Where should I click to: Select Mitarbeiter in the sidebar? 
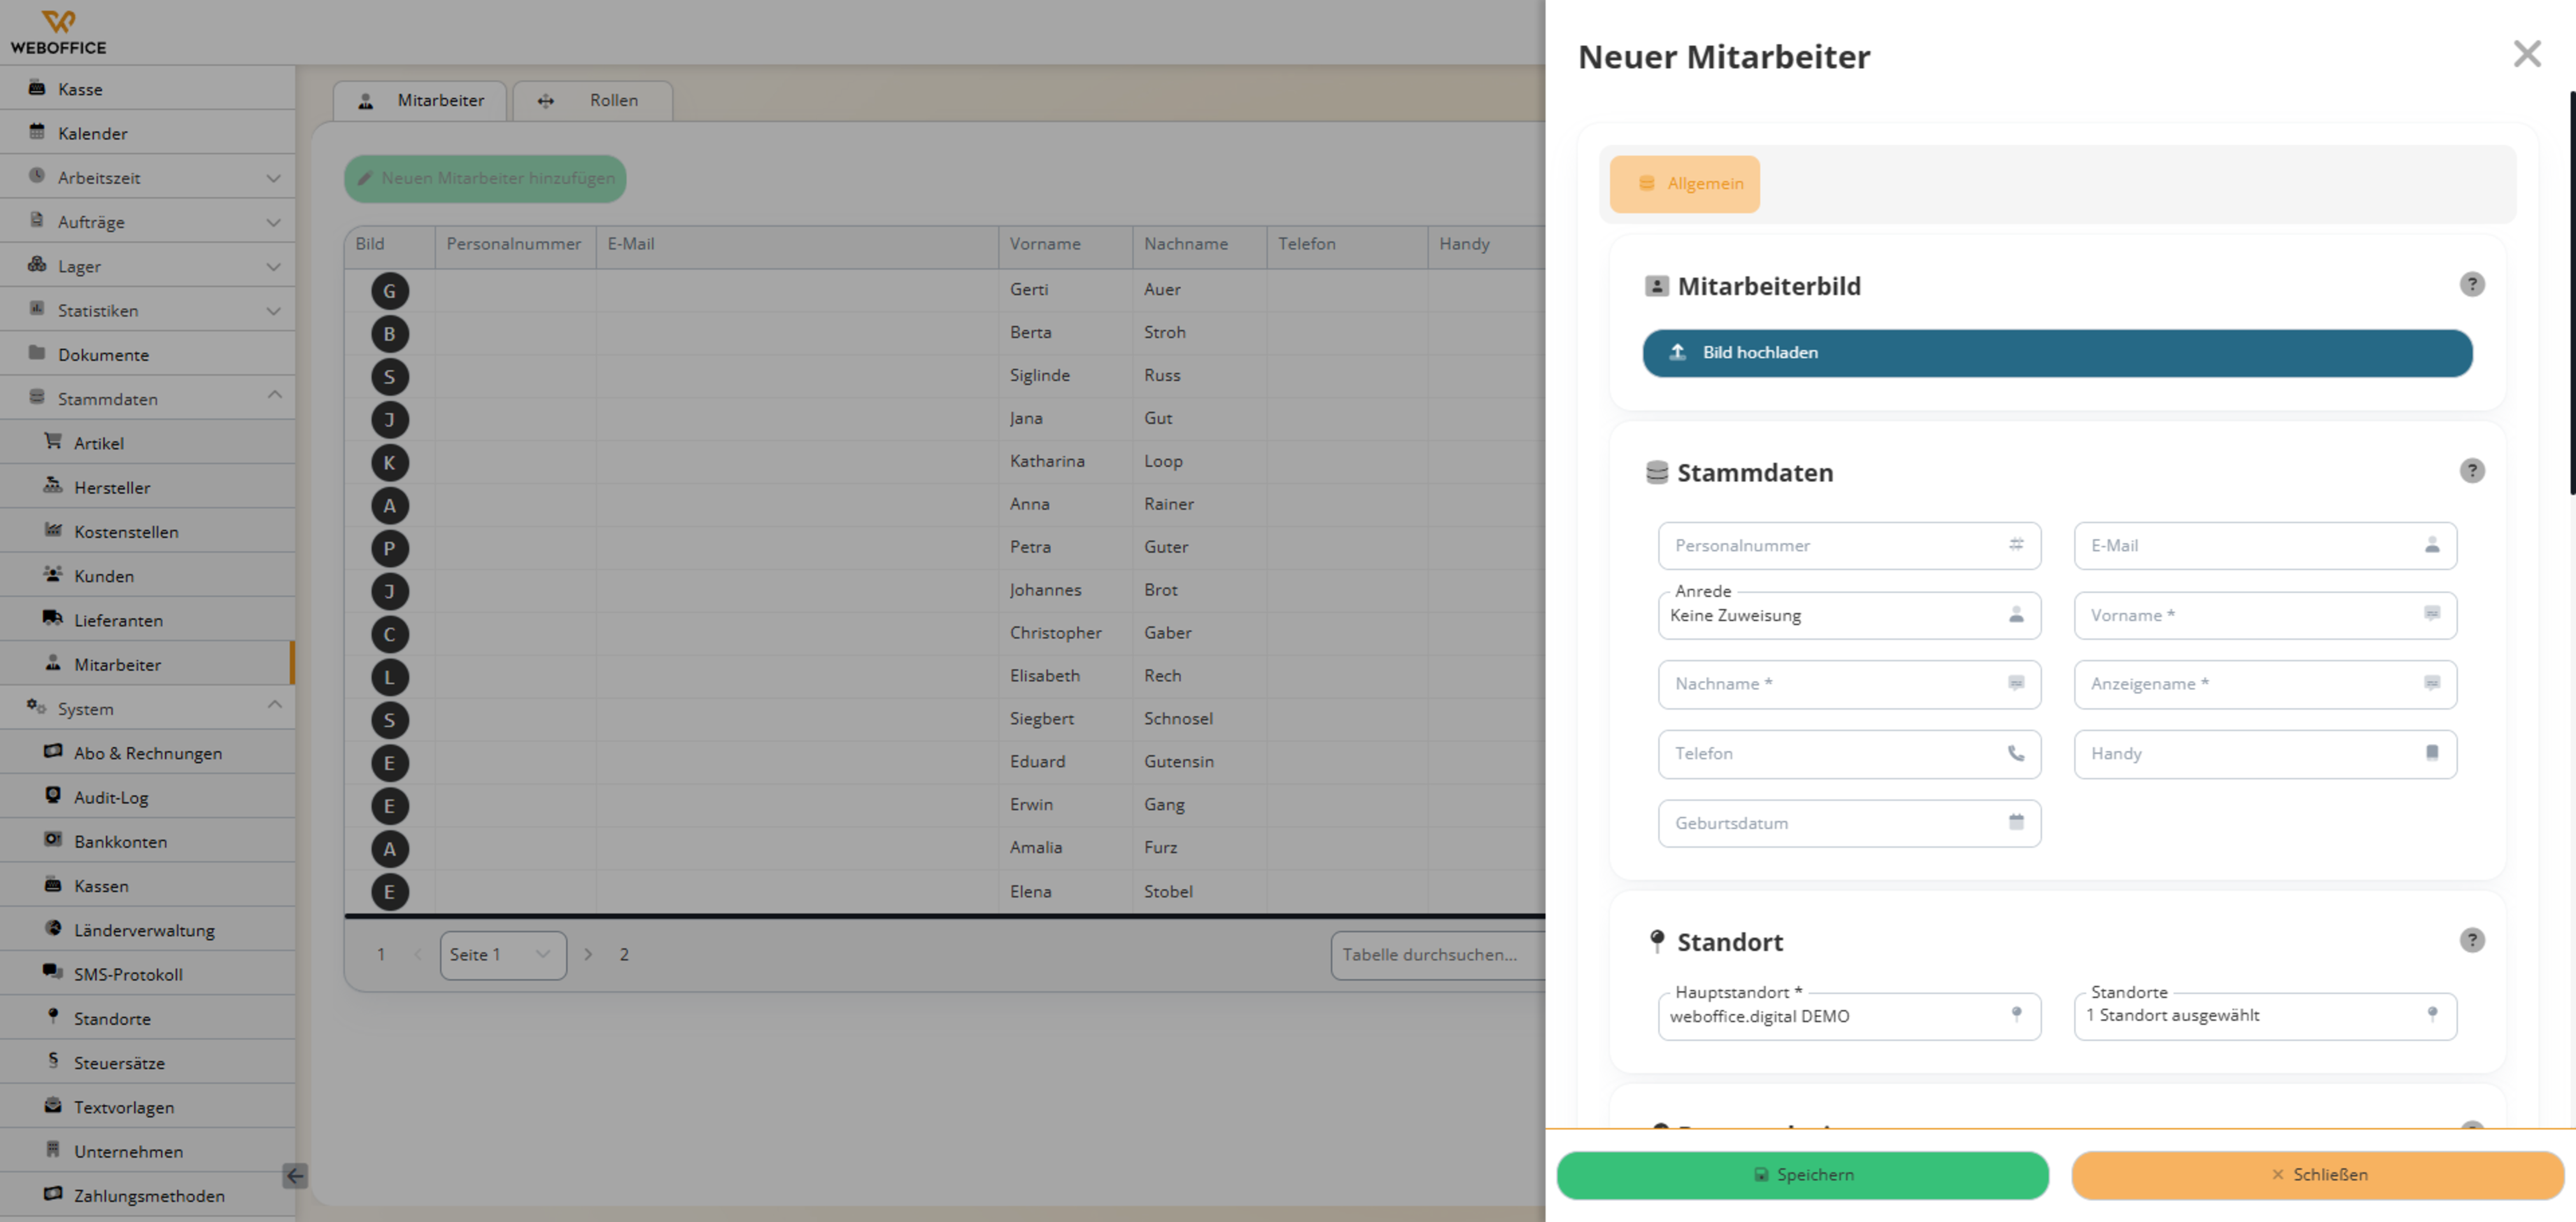pyautogui.click(x=147, y=664)
